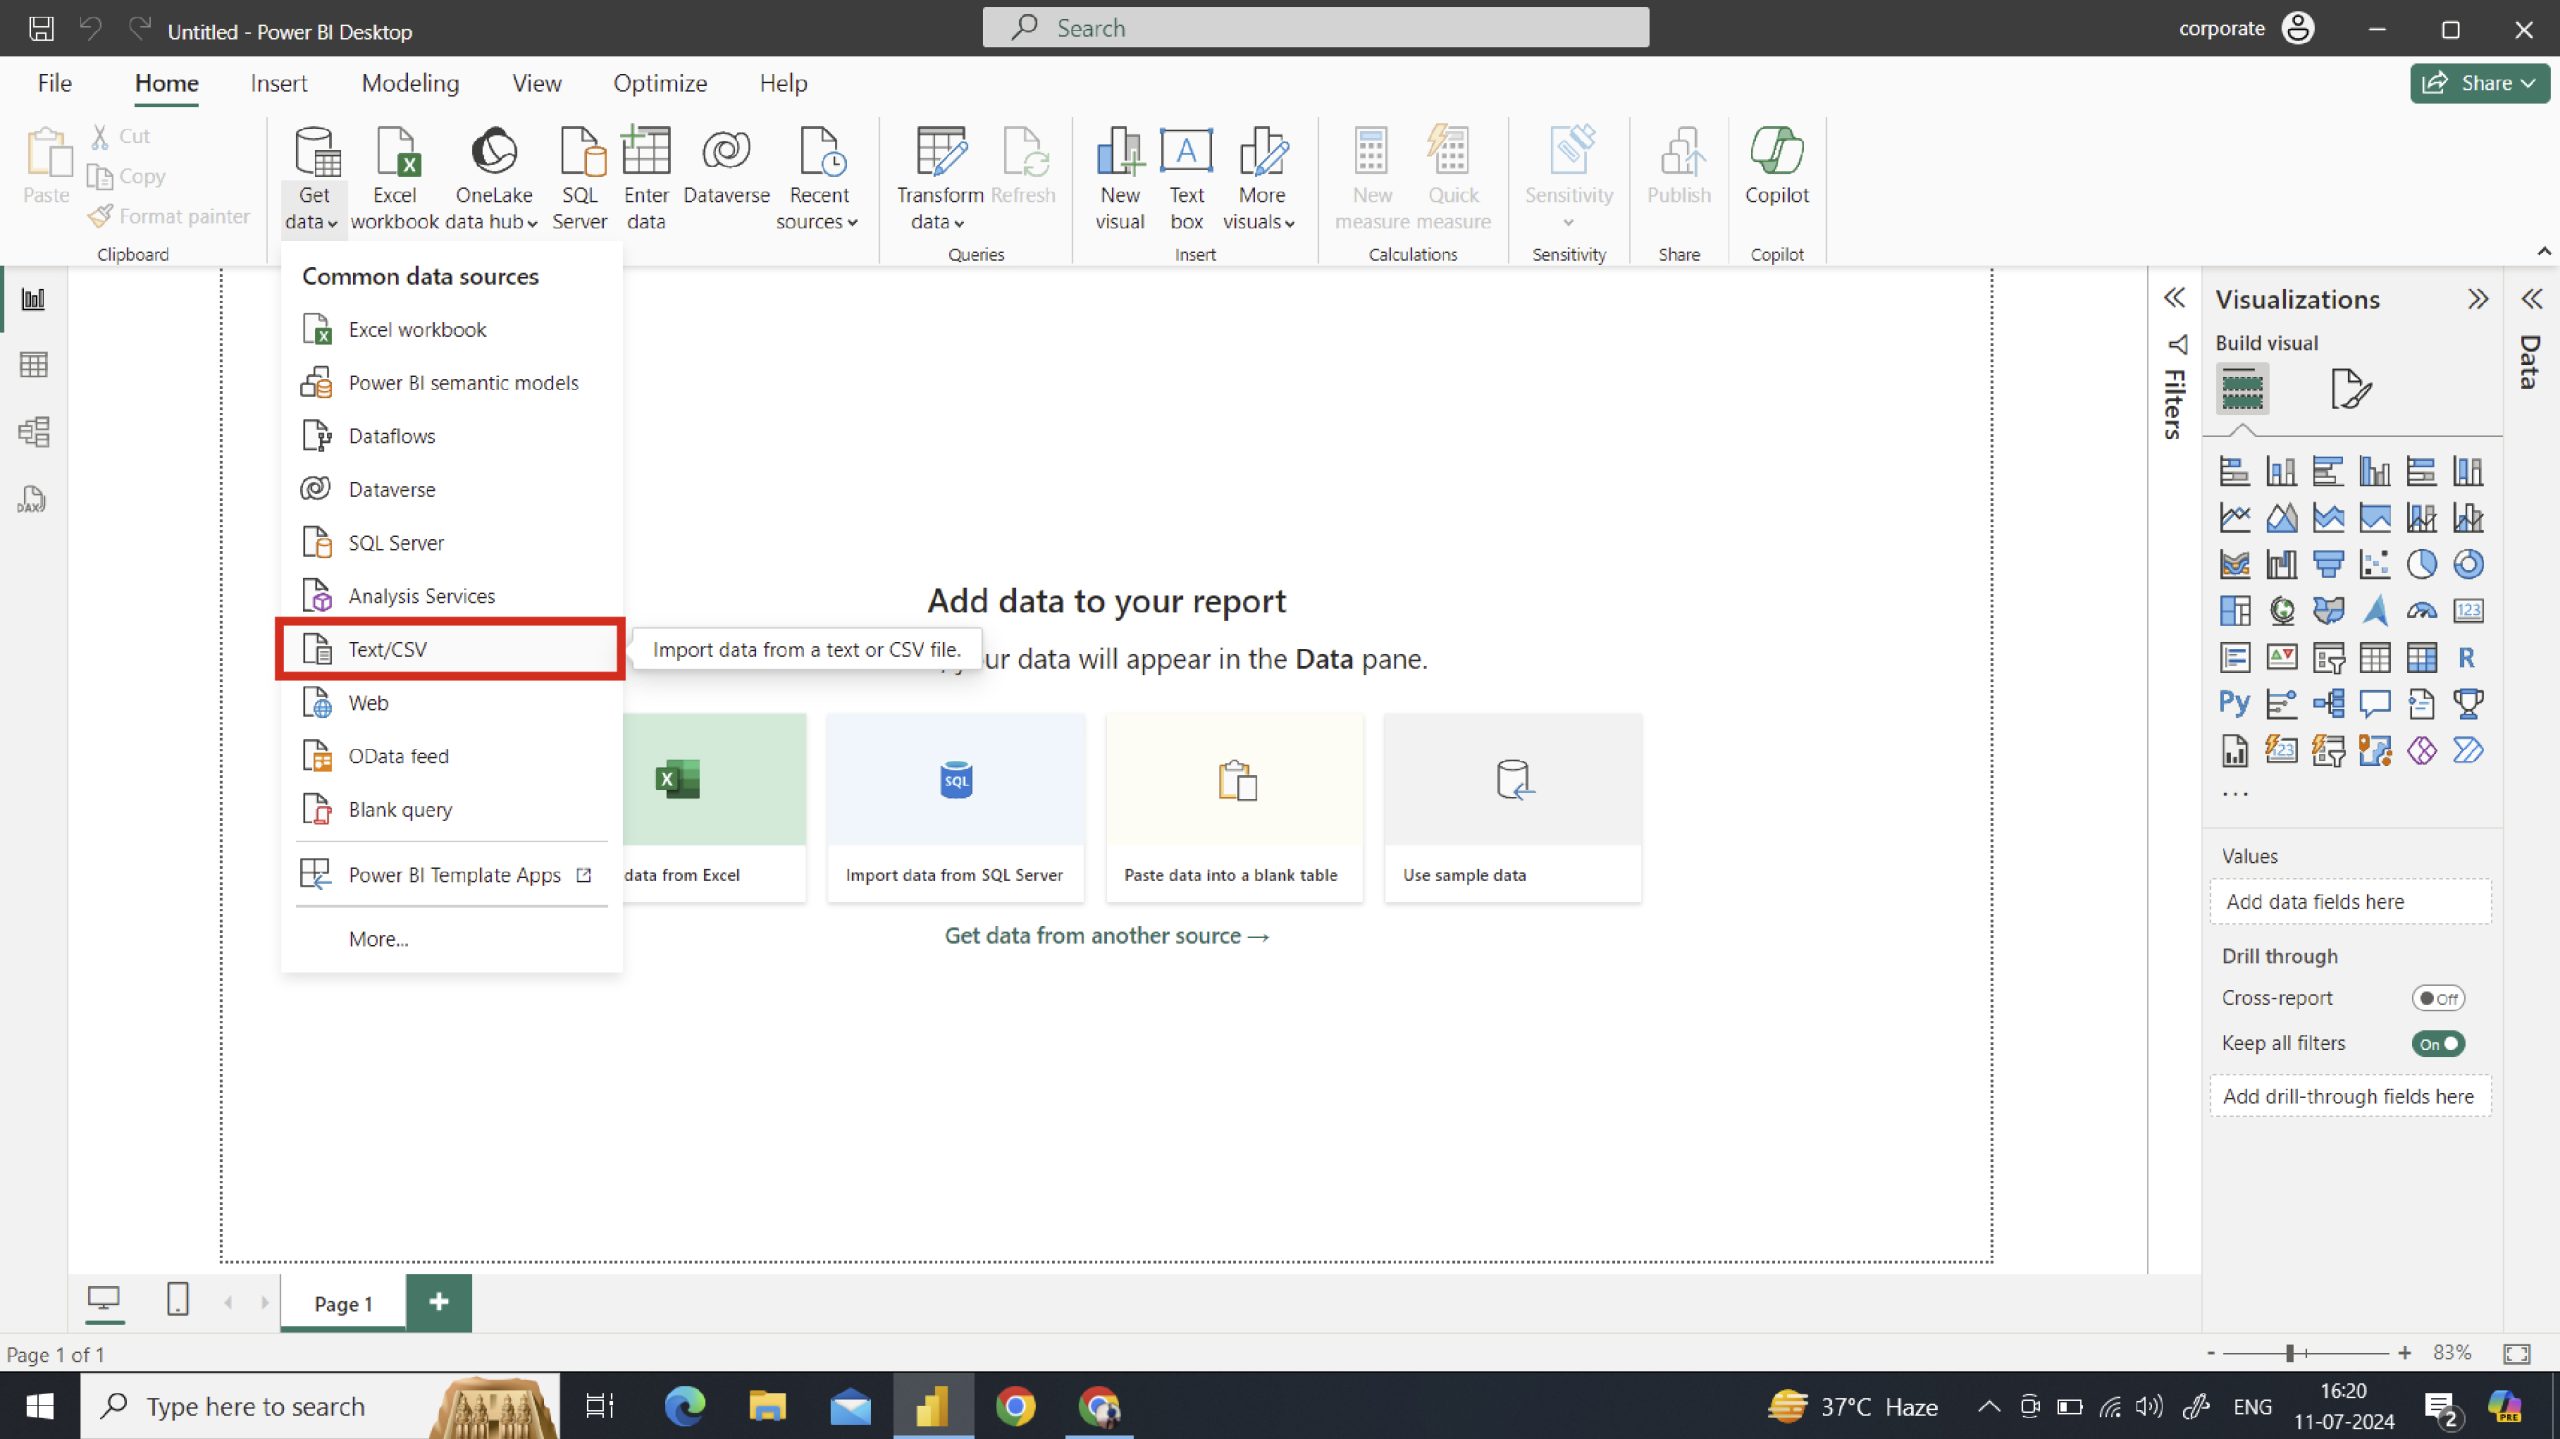Expand the Data pane

2531,299
